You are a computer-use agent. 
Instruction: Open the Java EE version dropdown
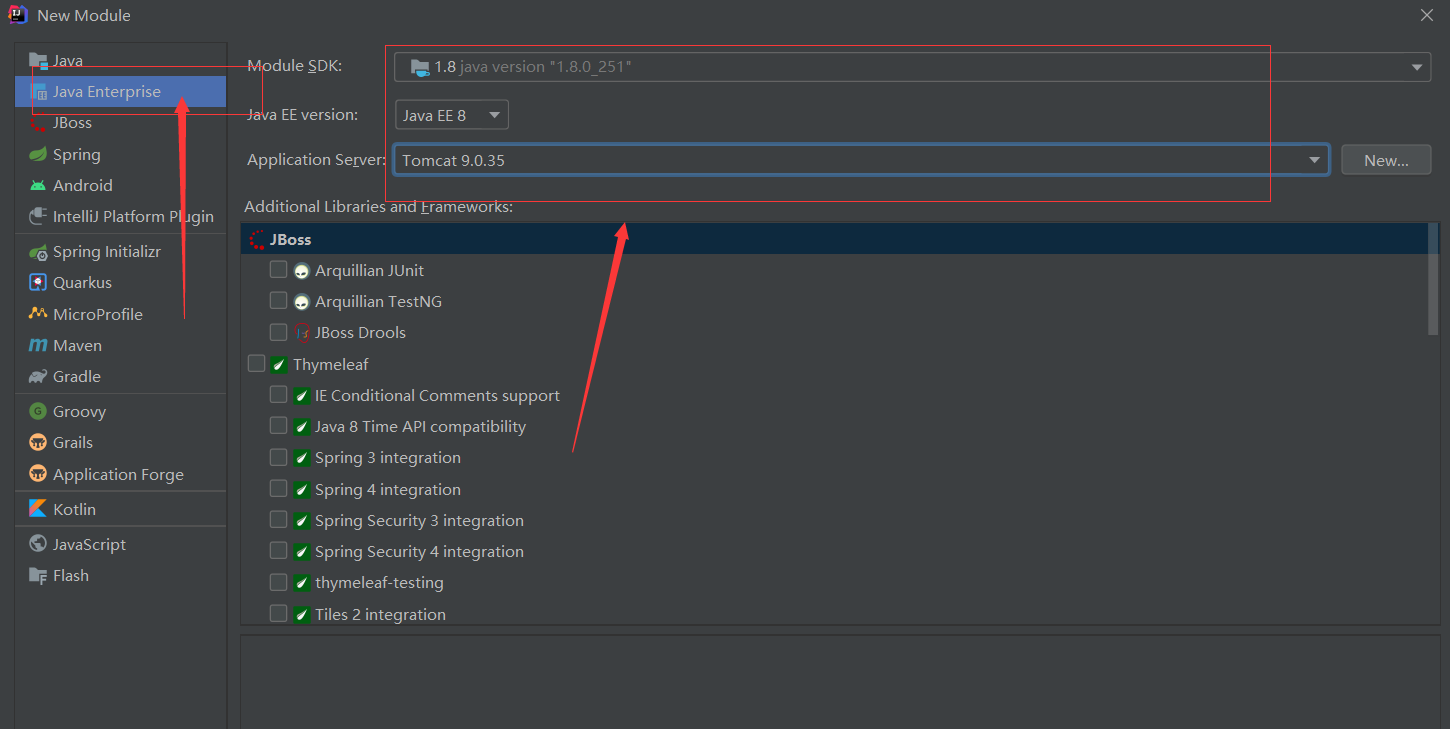(452, 115)
